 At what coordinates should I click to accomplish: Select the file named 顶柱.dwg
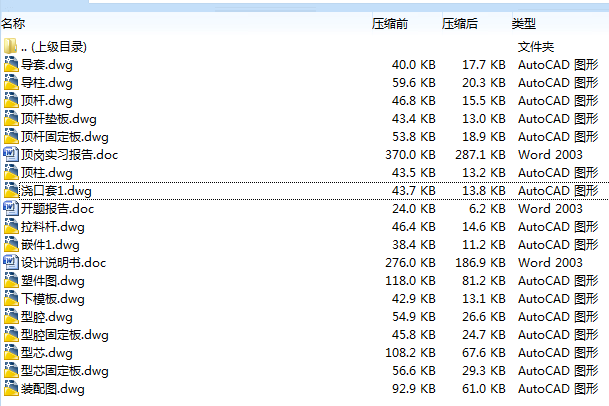tap(47, 173)
